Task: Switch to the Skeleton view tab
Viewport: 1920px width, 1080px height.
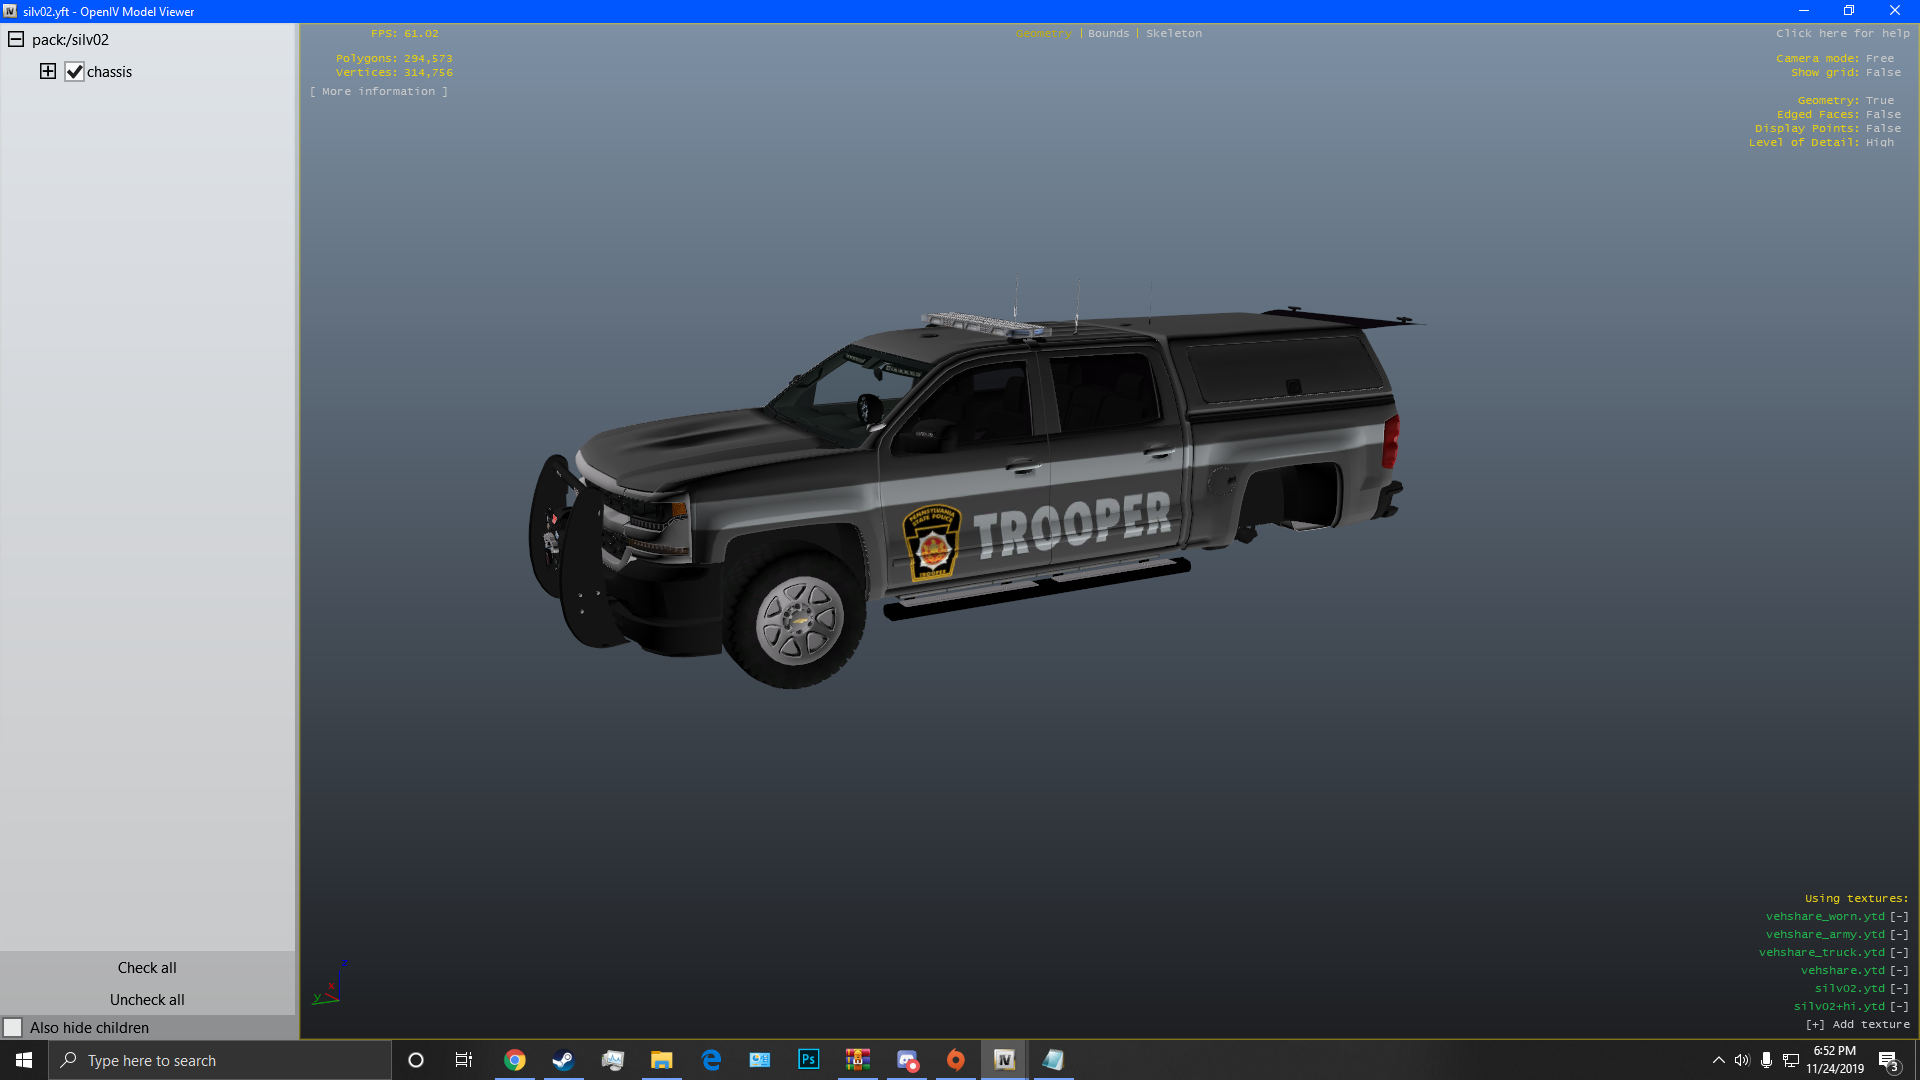Action: pos(1174,33)
